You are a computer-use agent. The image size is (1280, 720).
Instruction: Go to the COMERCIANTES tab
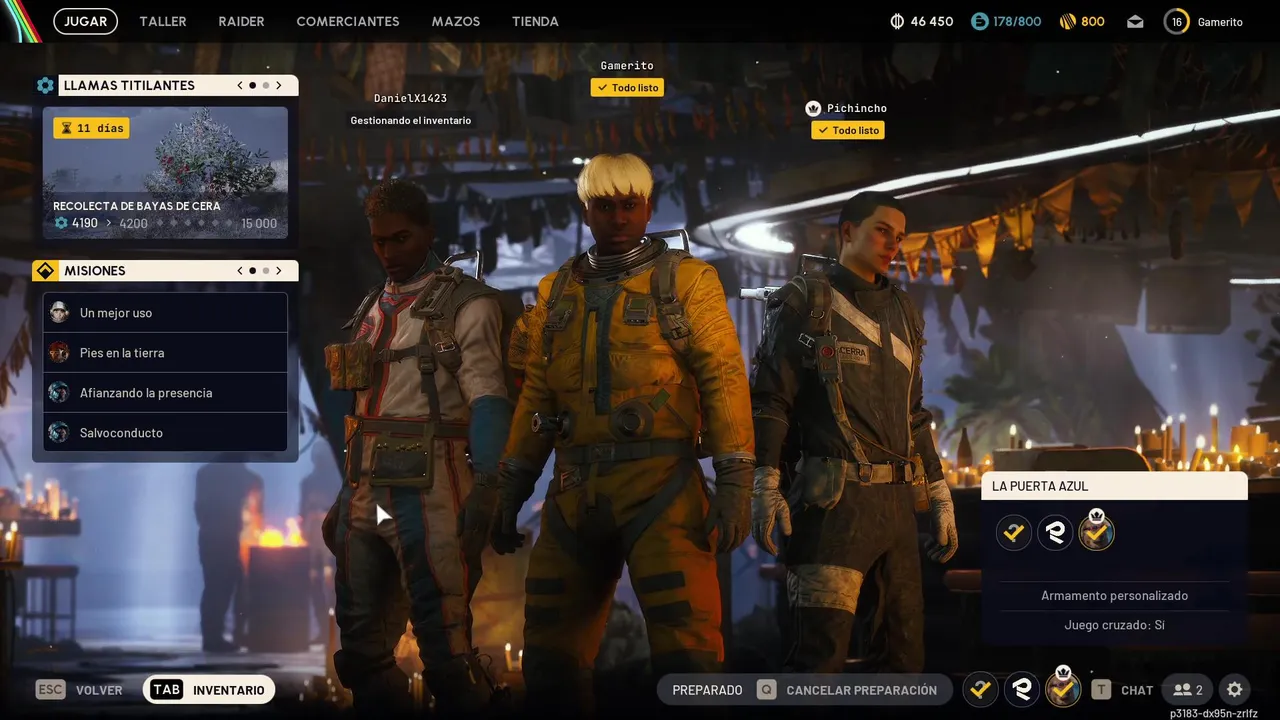pyautogui.click(x=348, y=21)
